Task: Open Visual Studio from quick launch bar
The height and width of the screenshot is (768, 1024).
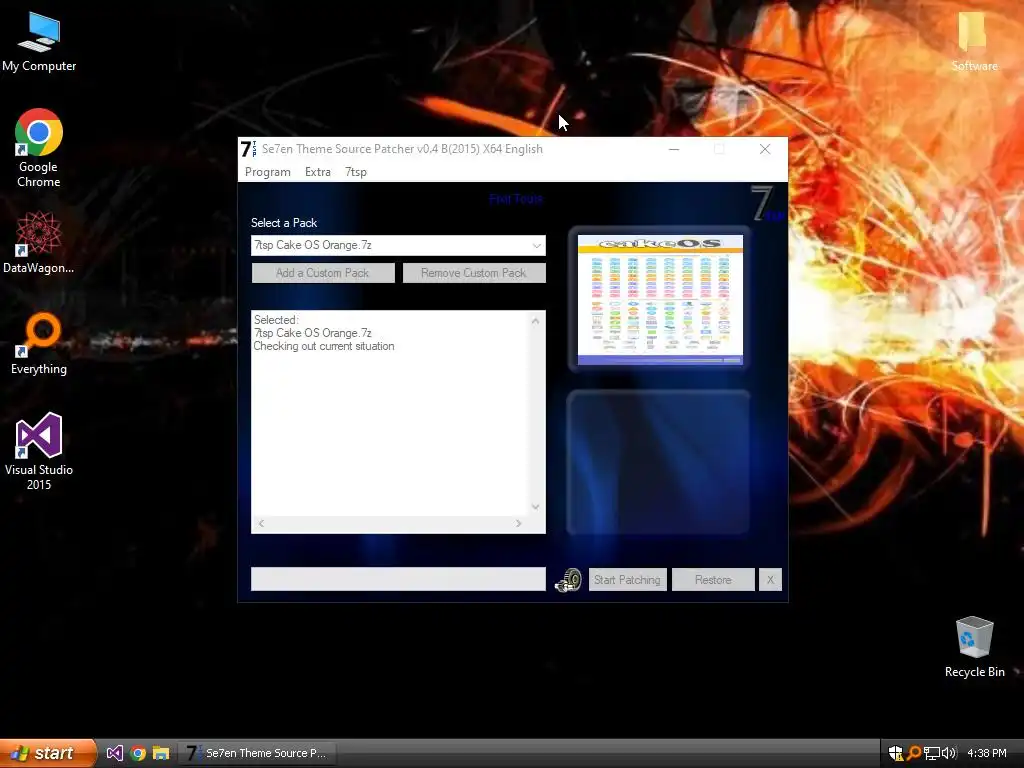Action: pos(114,753)
